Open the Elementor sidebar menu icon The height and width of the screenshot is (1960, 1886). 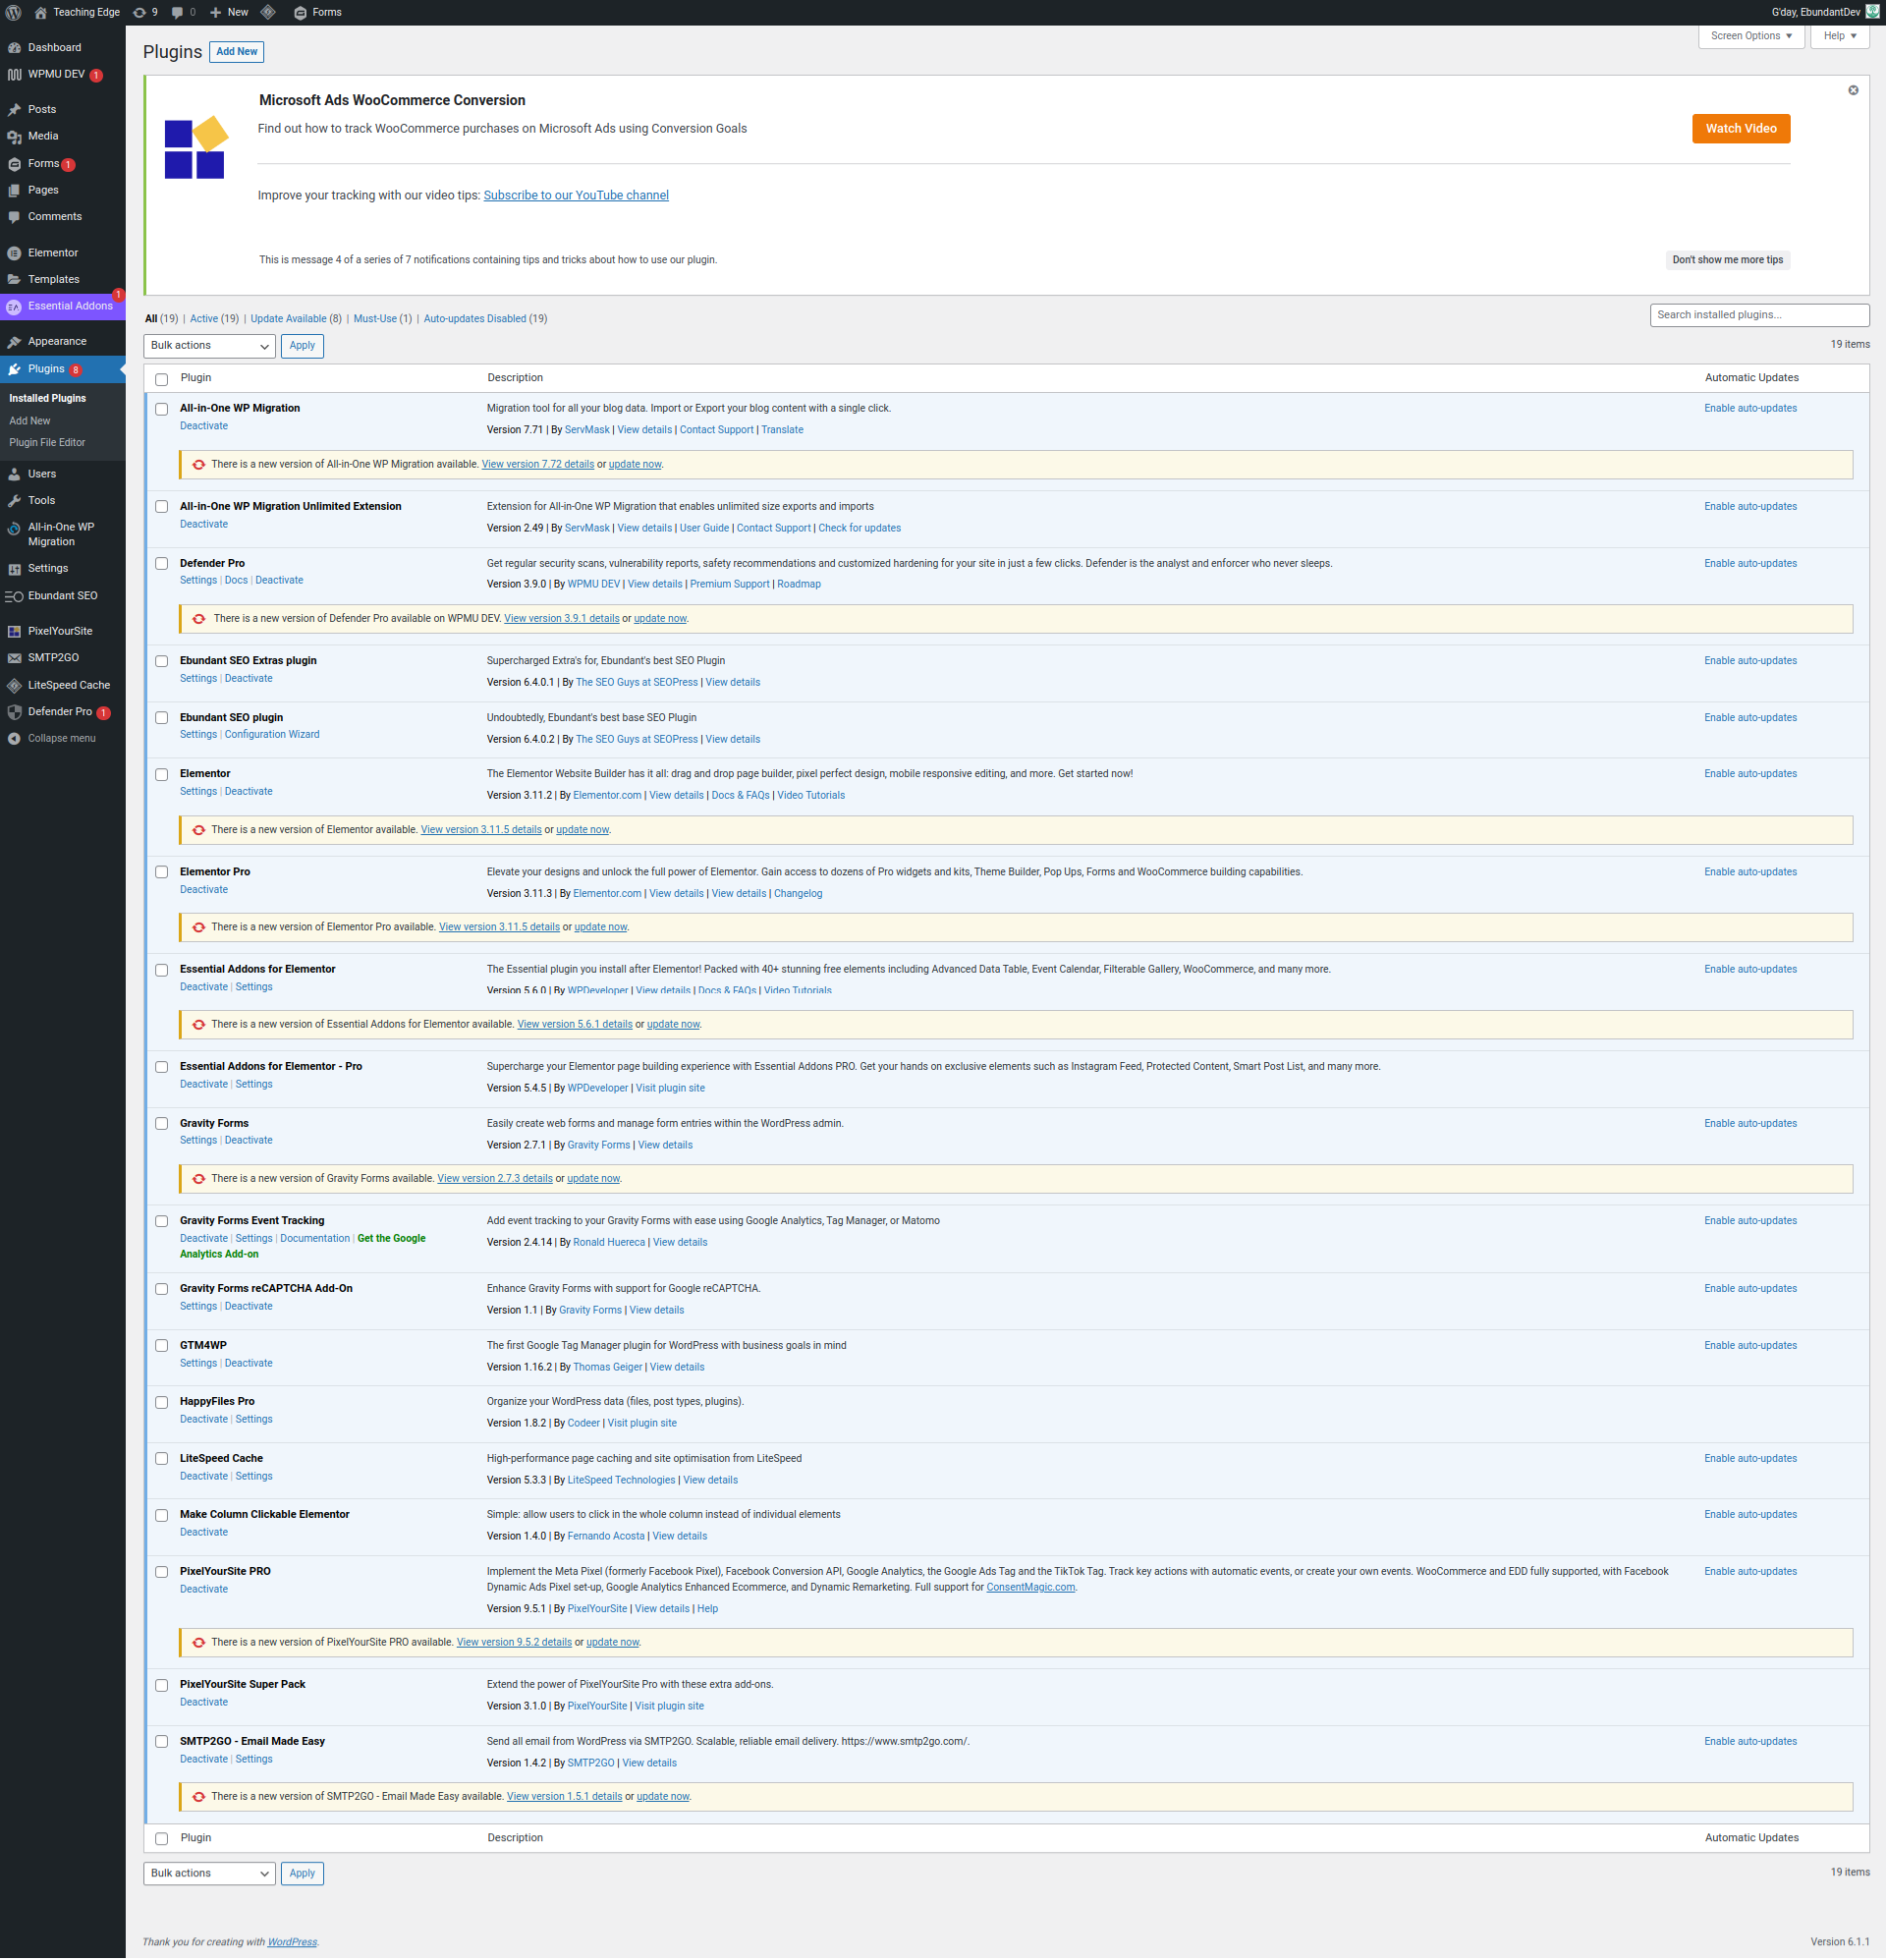point(14,253)
